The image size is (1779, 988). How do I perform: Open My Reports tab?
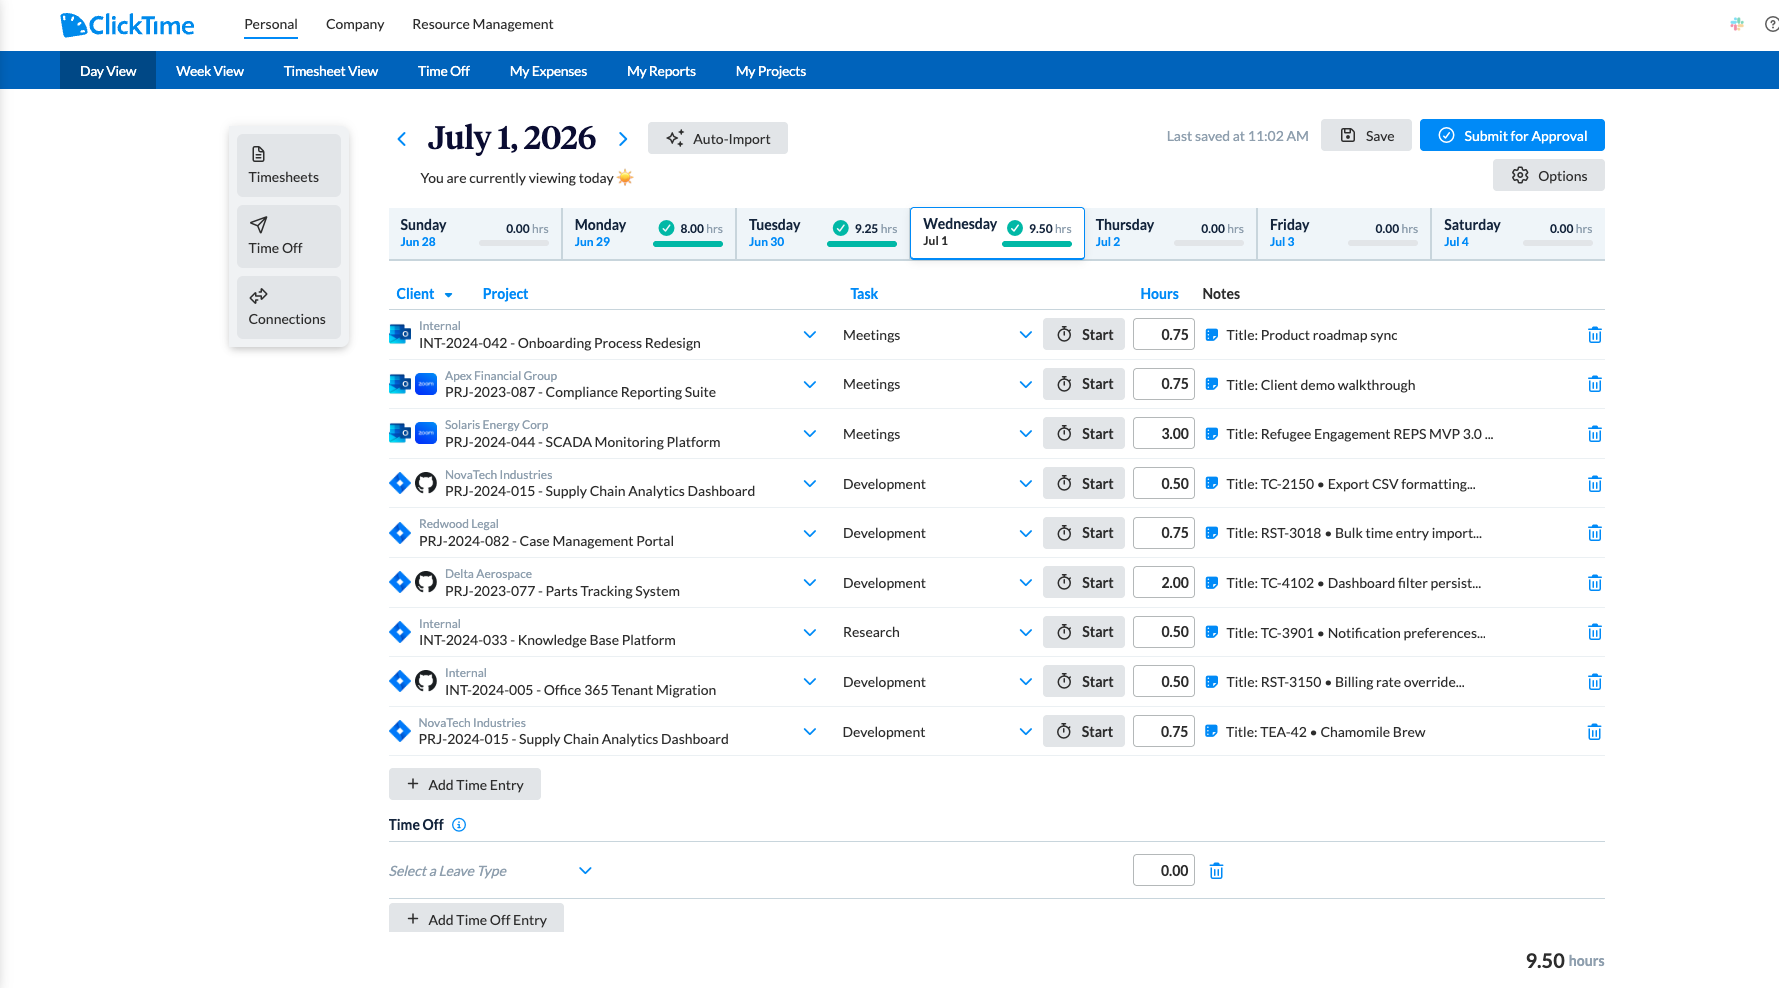coord(661,71)
